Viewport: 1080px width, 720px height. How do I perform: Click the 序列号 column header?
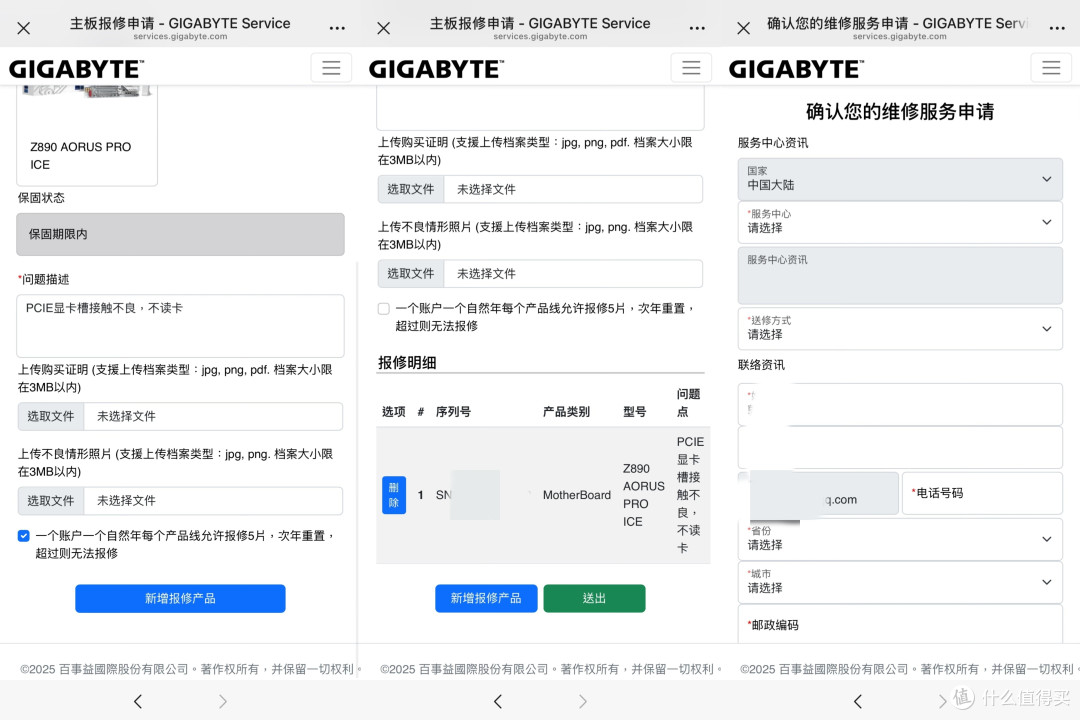(x=453, y=411)
